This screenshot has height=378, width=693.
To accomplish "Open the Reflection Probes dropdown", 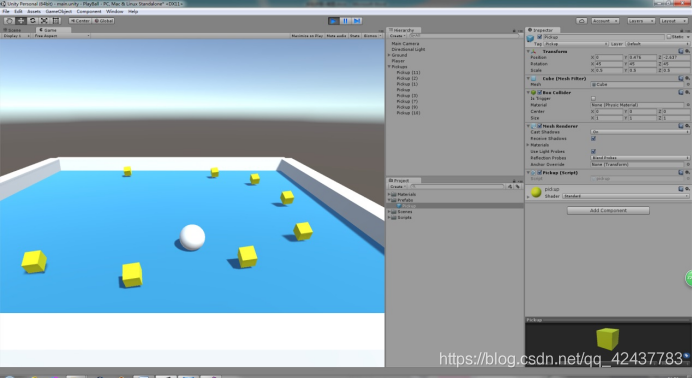I will coord(640,158).
